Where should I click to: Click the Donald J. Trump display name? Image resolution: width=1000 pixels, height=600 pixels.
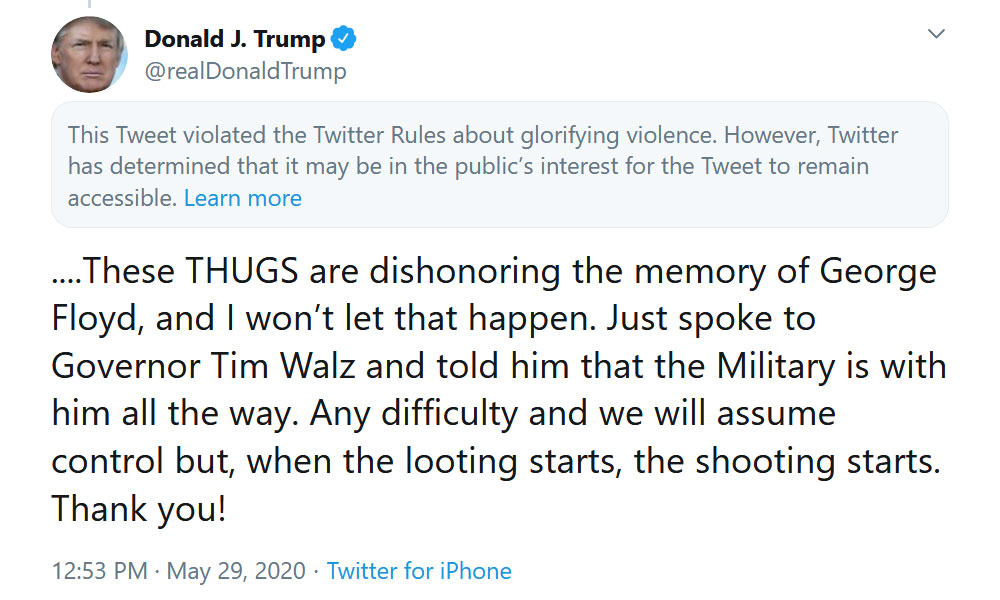pyautogui.click(x=235, y=39)
